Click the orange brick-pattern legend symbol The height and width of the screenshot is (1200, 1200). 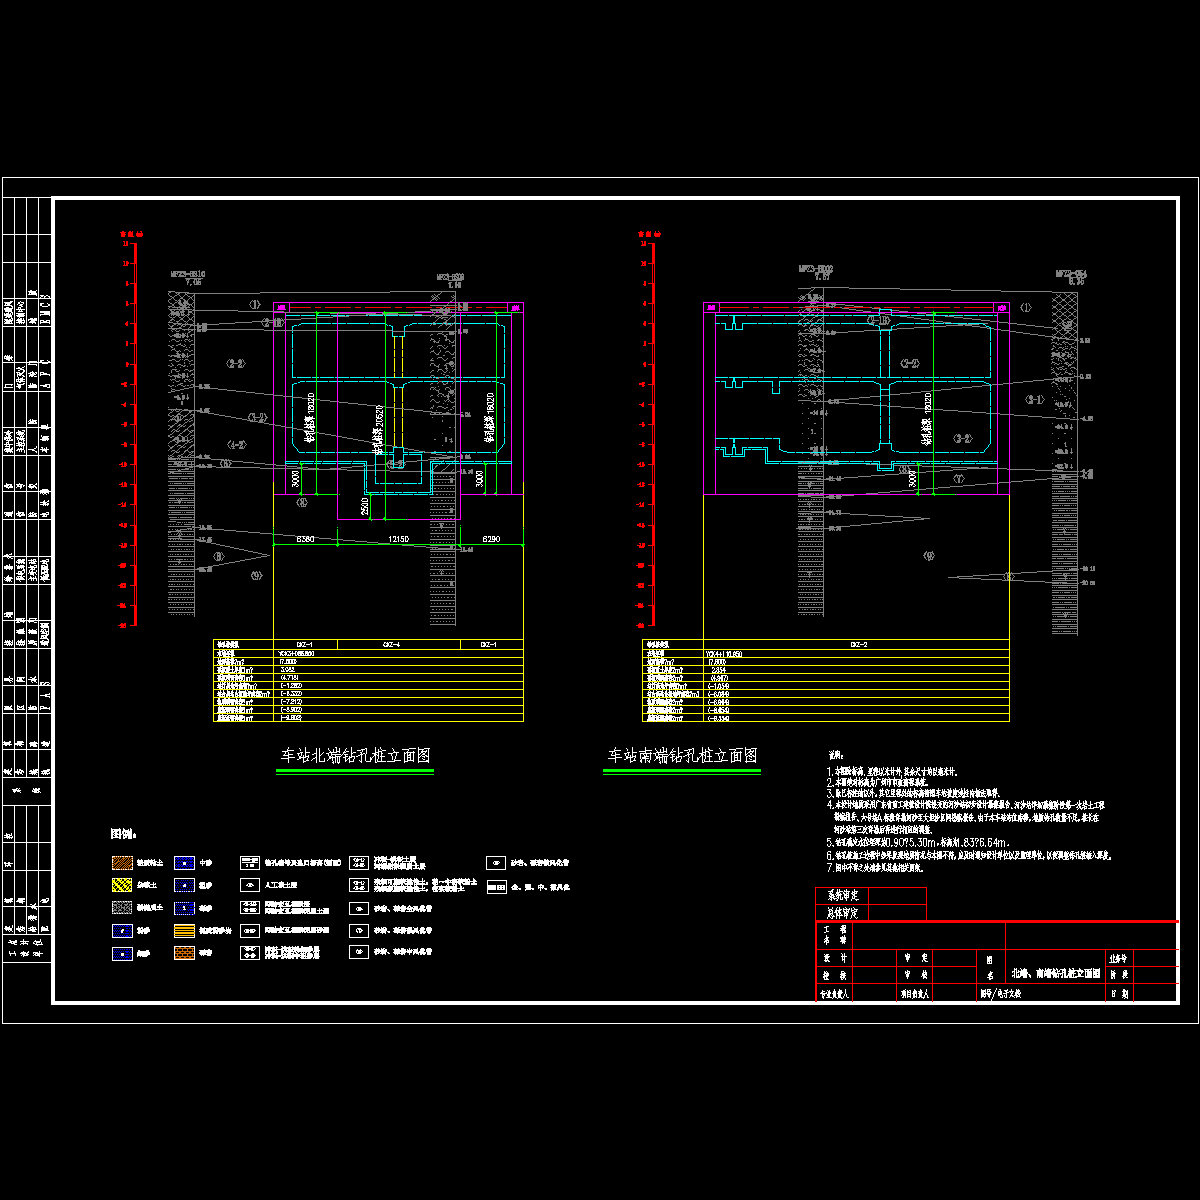[x=184, y=953]
